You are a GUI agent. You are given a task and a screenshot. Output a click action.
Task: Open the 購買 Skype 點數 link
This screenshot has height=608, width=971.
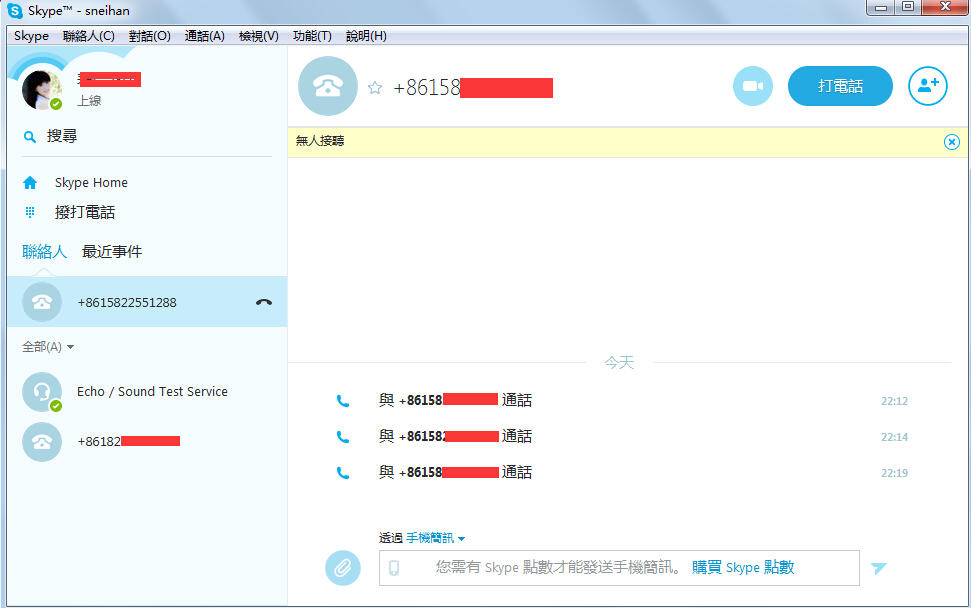[743, 567]
